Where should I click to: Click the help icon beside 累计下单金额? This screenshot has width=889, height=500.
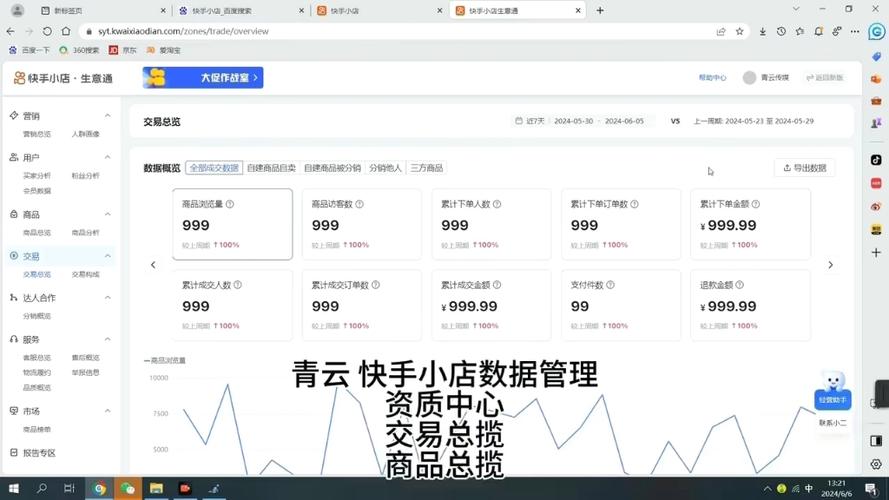click(756, 204)
